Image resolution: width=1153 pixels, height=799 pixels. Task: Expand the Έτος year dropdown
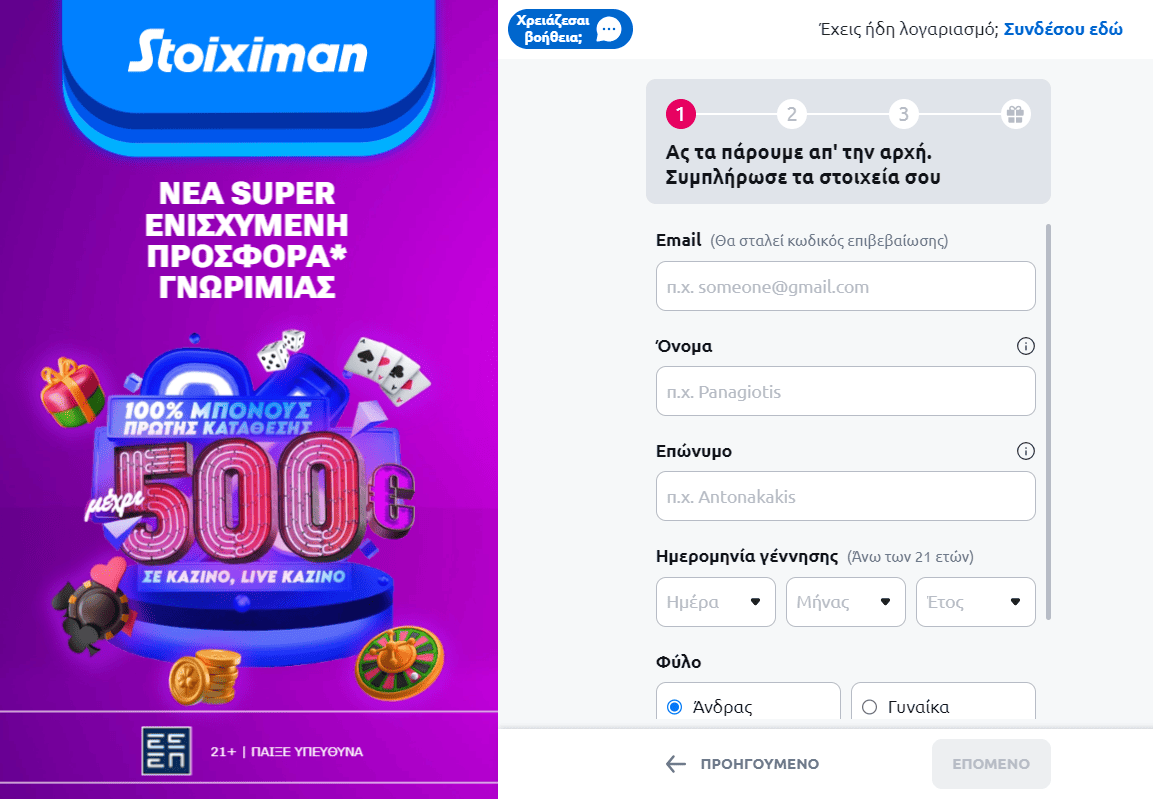tap(975, 602)
